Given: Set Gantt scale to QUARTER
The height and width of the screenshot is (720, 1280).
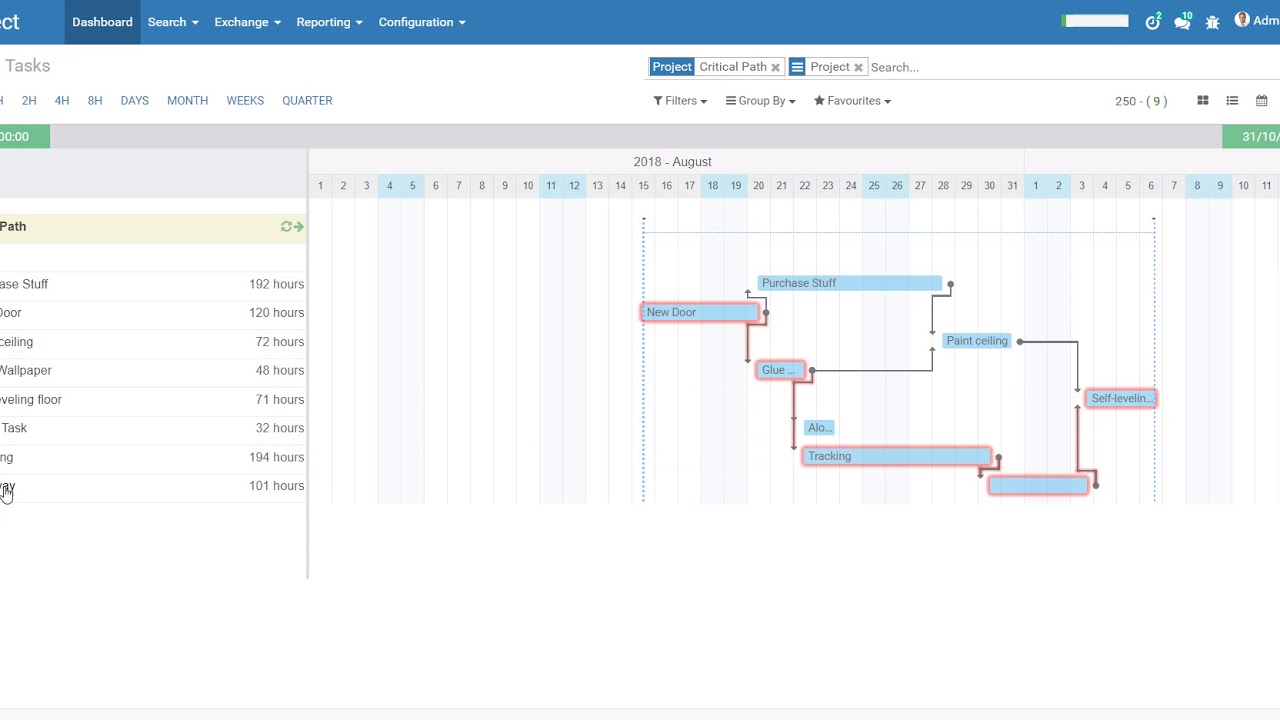Looking at the screenshot, I should pos(307,101).
